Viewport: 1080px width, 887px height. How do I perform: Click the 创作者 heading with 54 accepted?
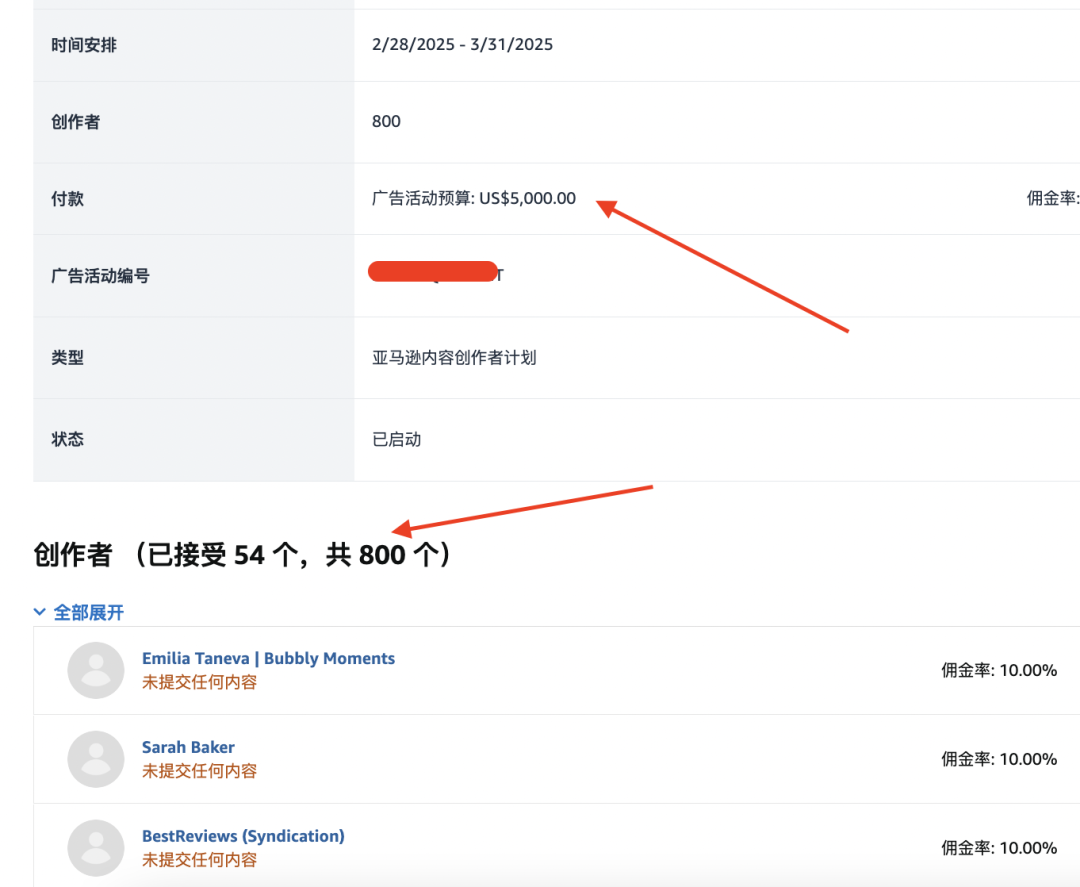[242, 554]
